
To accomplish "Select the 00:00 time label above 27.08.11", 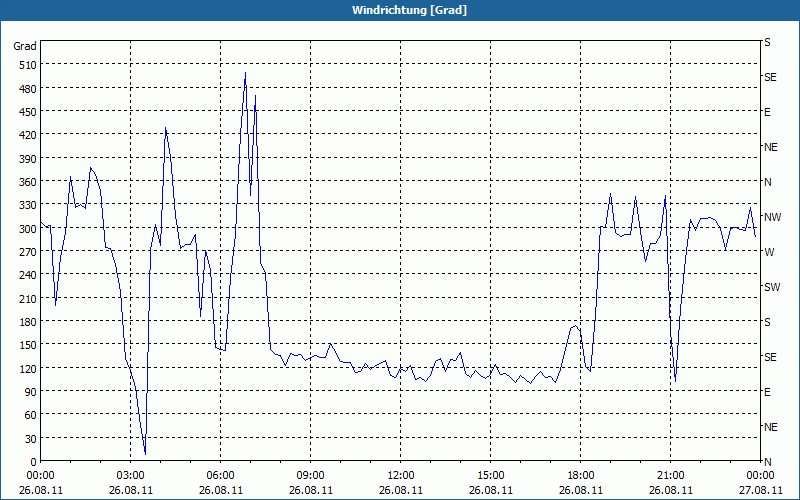I will [x=760, y=476].
